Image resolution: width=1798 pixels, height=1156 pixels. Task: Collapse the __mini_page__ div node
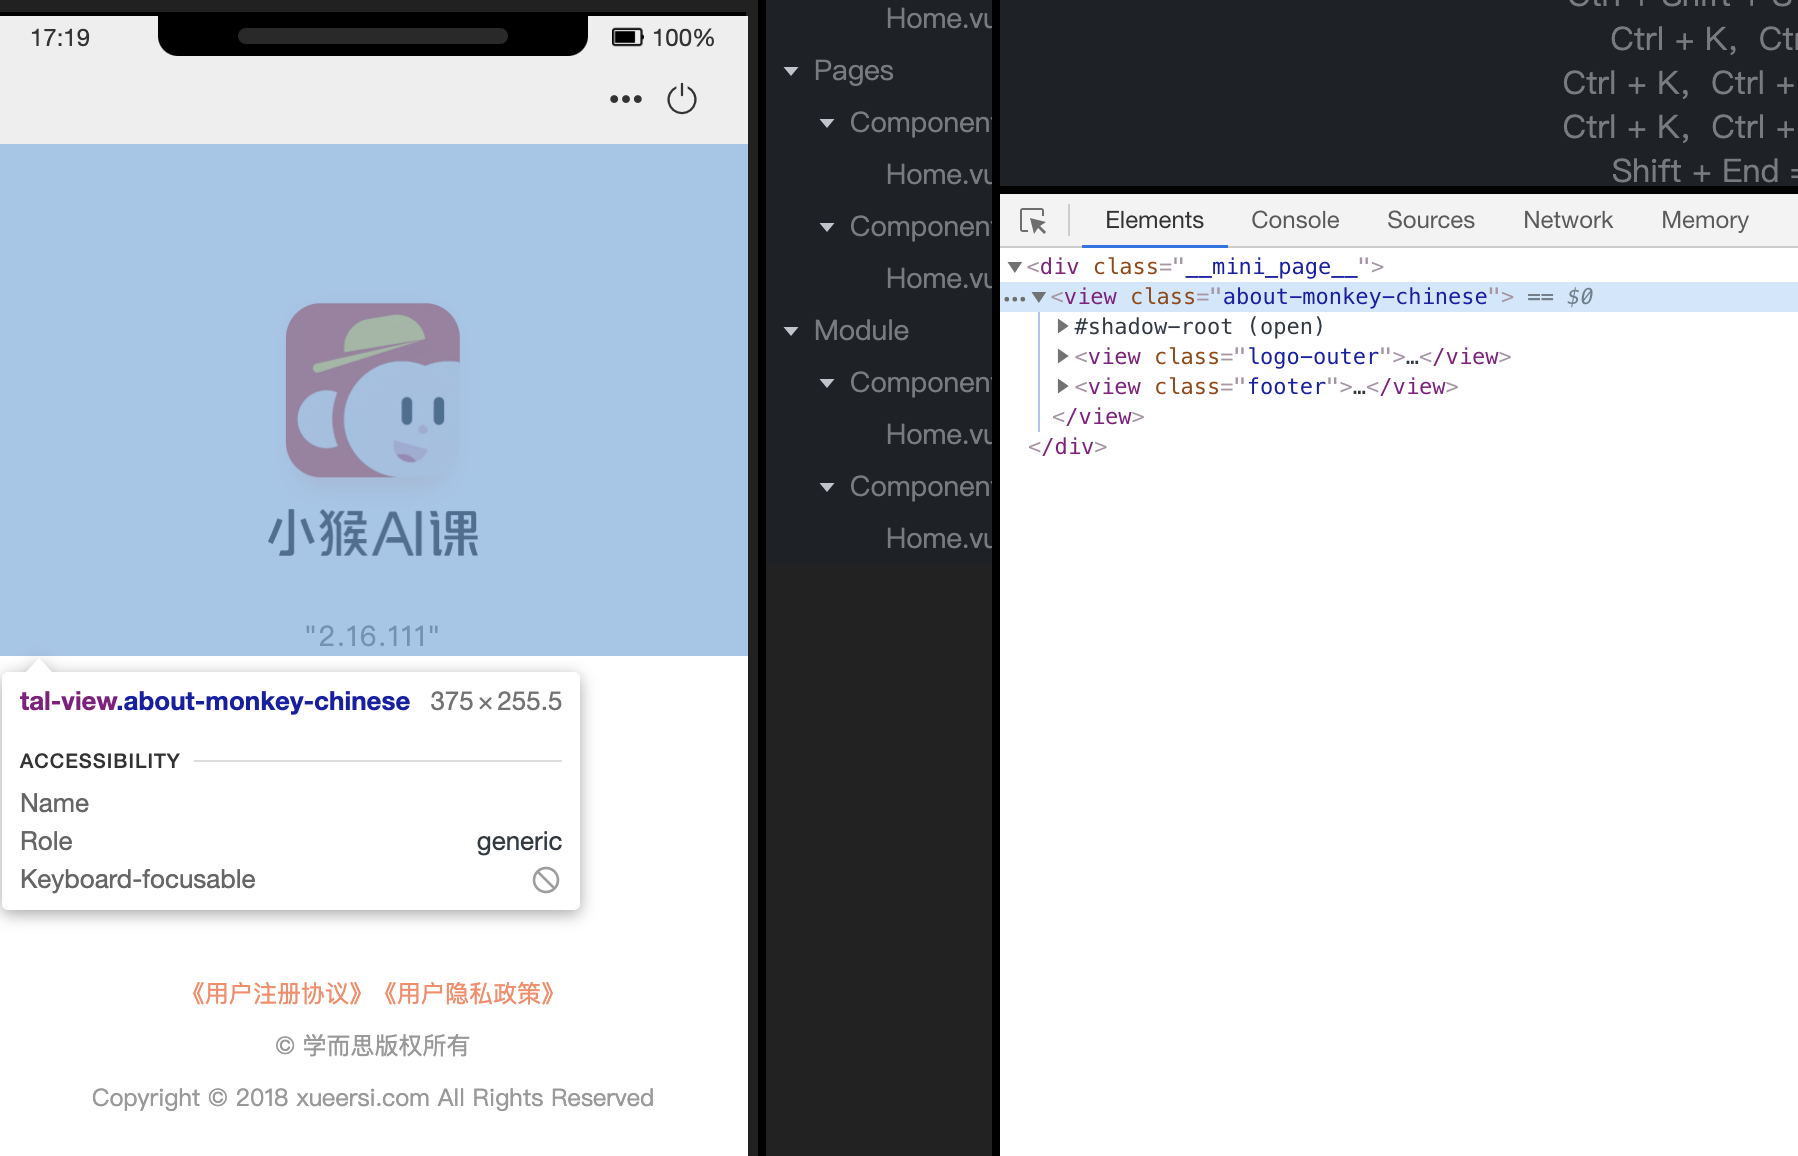tap(1015, 267)
